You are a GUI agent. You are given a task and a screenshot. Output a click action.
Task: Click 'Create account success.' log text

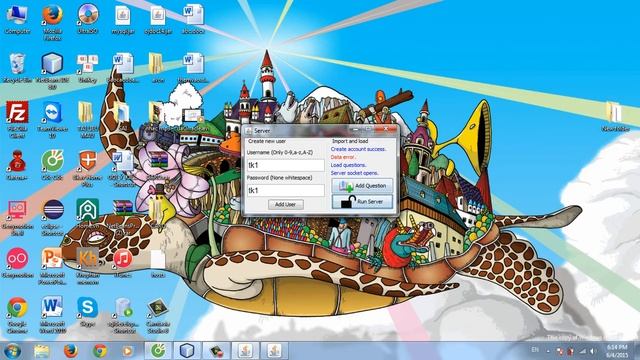coord(358,149)
